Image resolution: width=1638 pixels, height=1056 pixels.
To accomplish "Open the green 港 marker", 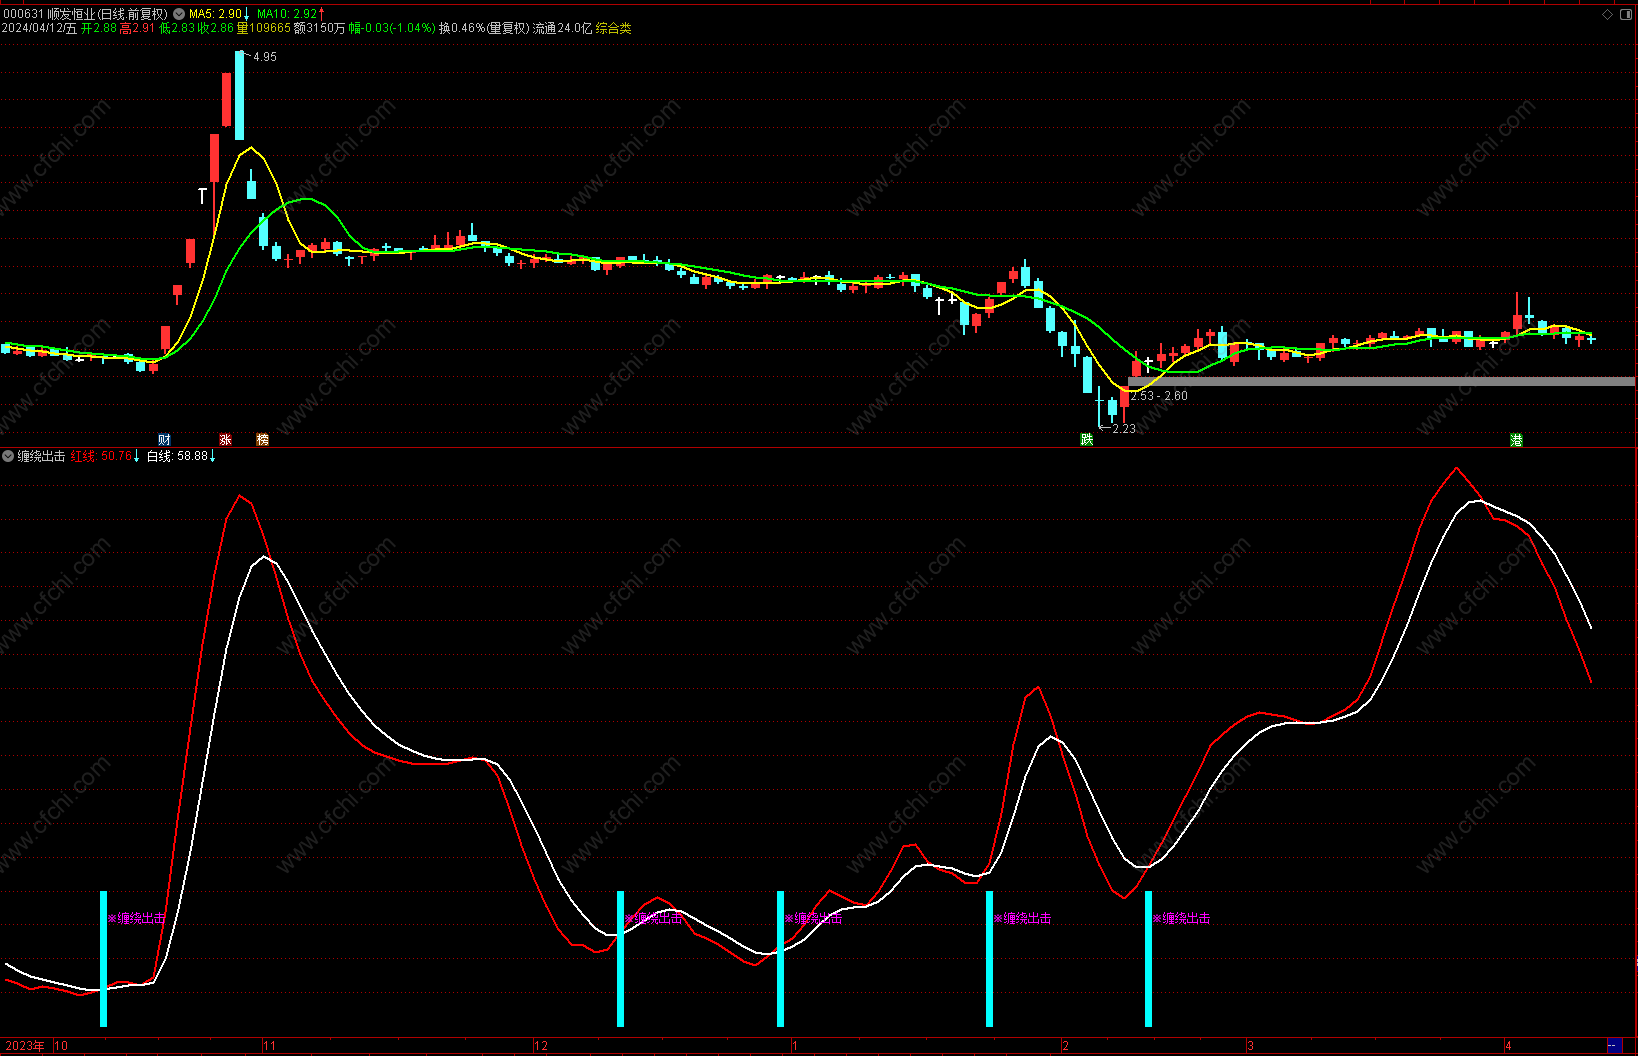I will click(x=1516, y=440).
